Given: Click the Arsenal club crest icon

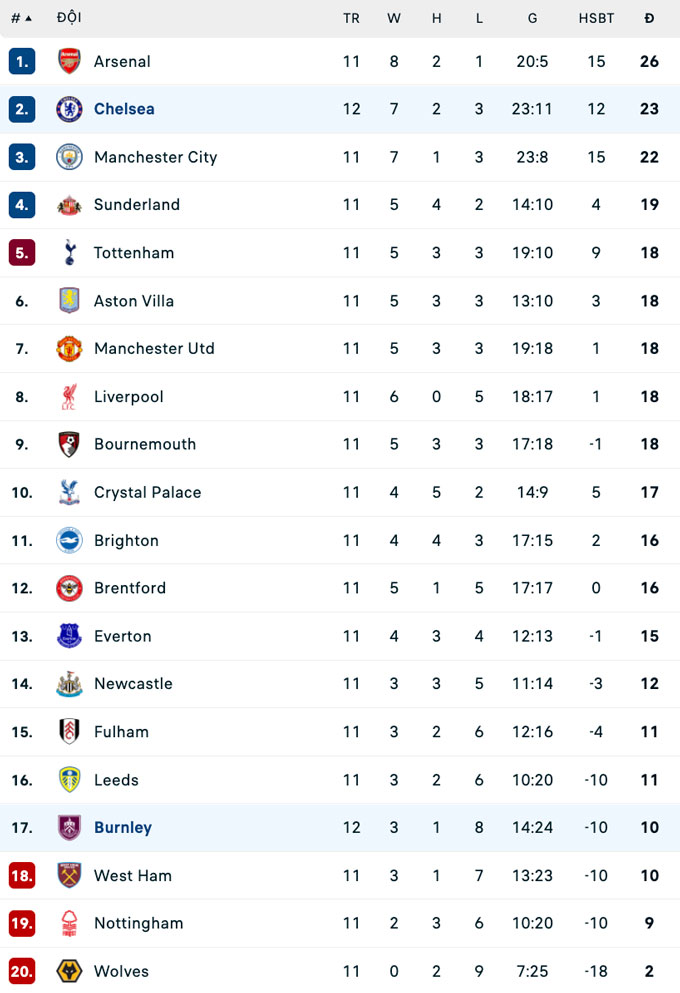Looking at the screenshot, I should (x=69, y=61).
